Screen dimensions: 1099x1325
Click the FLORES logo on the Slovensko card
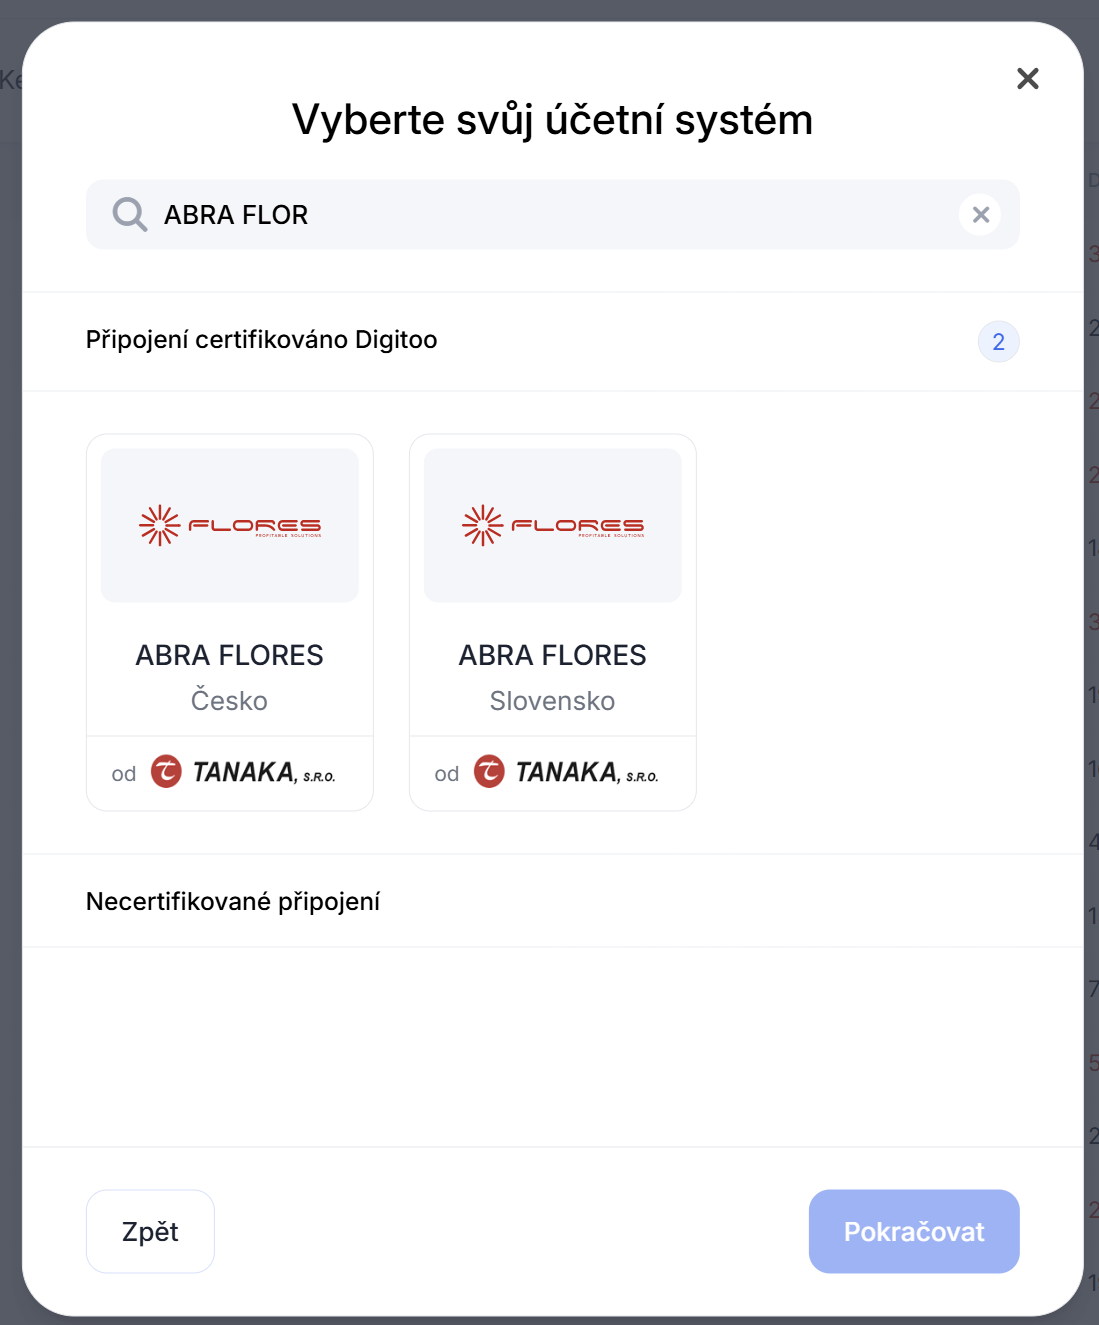coord(553,525)
